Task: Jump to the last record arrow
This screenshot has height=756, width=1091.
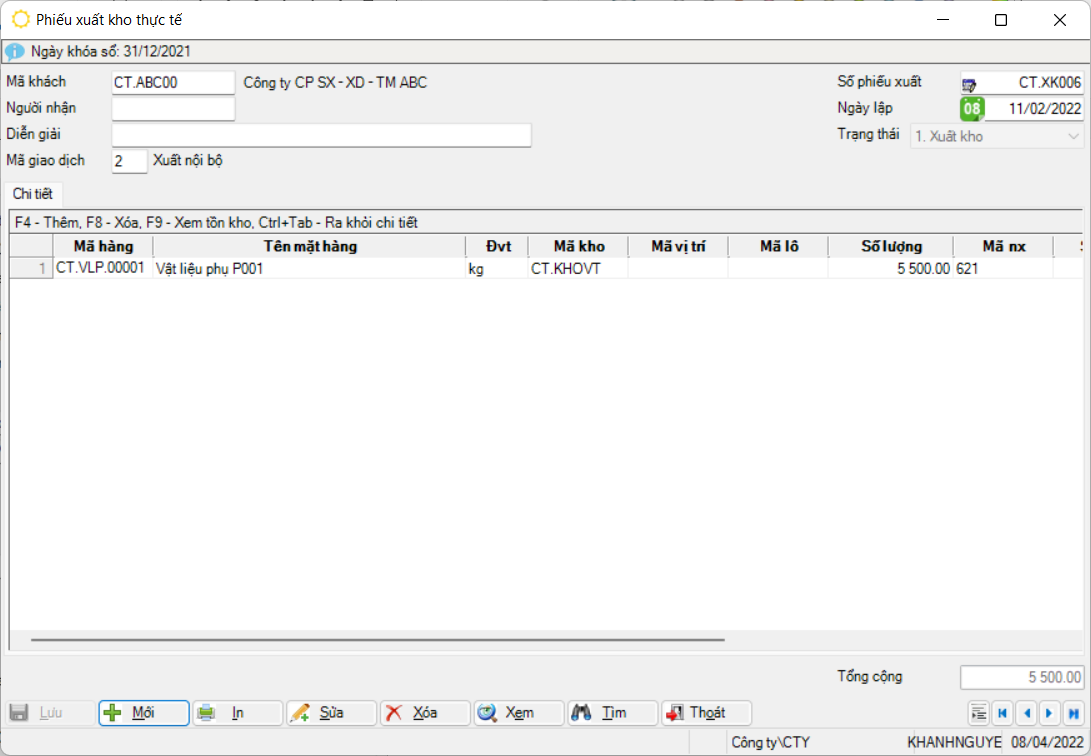Action: click(1073, 713)
